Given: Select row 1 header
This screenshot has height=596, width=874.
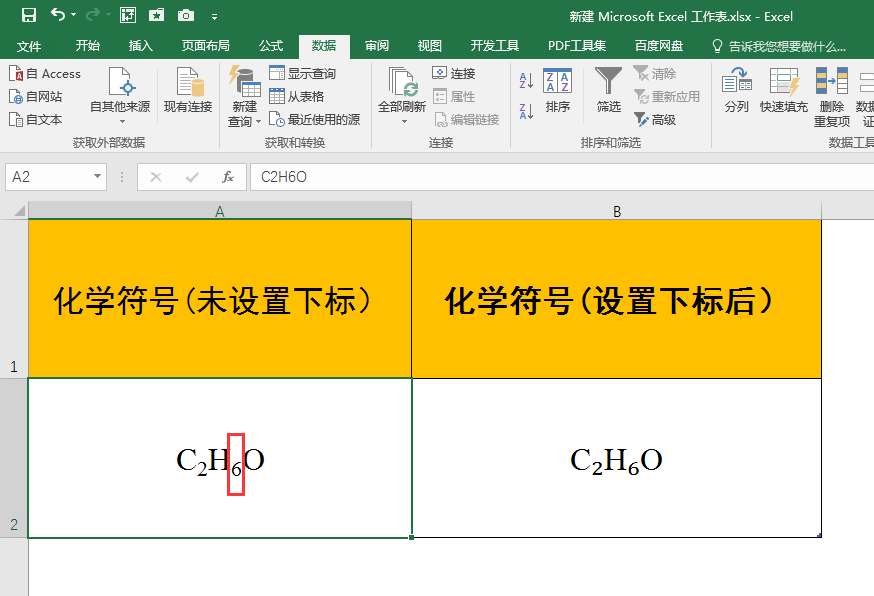Looking at the screenshot, I should (x=14, y=299).
